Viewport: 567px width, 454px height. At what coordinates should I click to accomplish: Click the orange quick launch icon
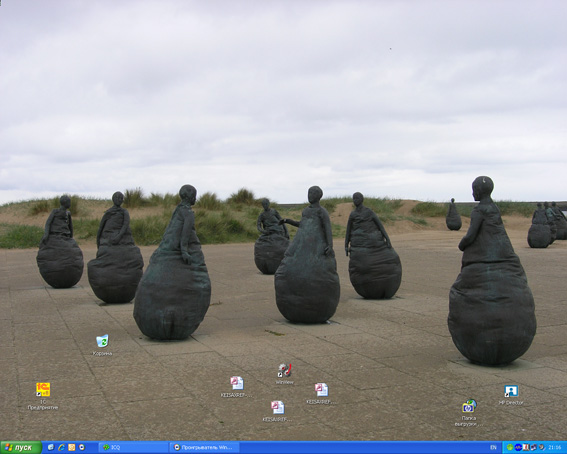pos(72,447)
